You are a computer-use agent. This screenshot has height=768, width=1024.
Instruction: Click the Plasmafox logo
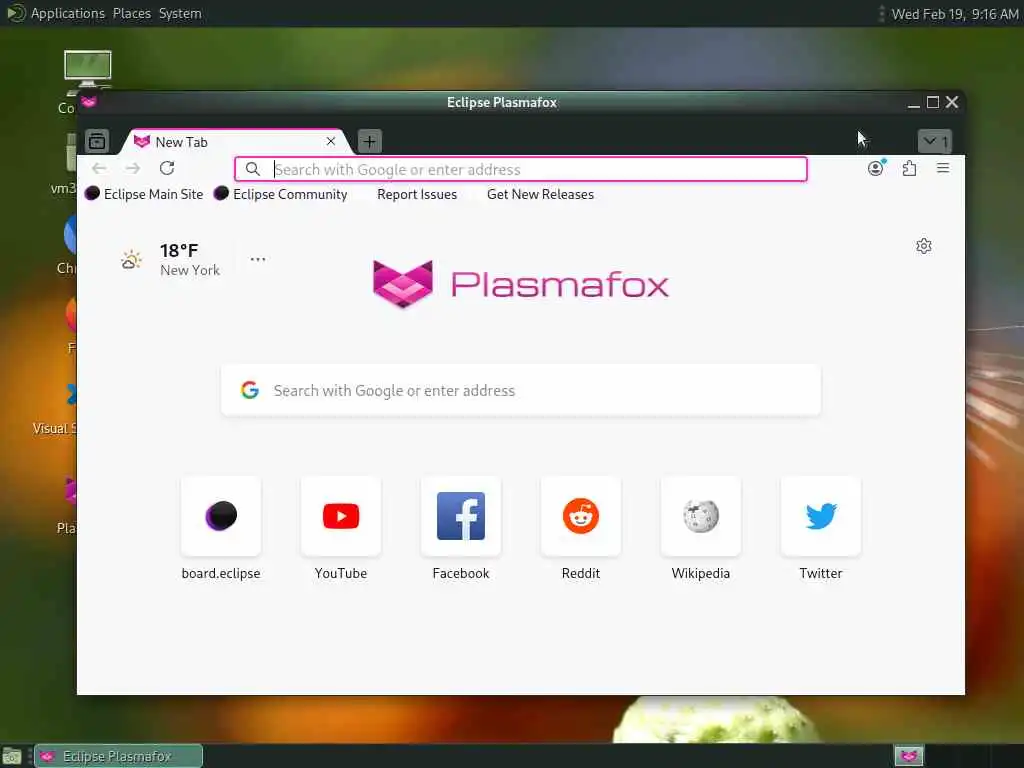[520, 284]
